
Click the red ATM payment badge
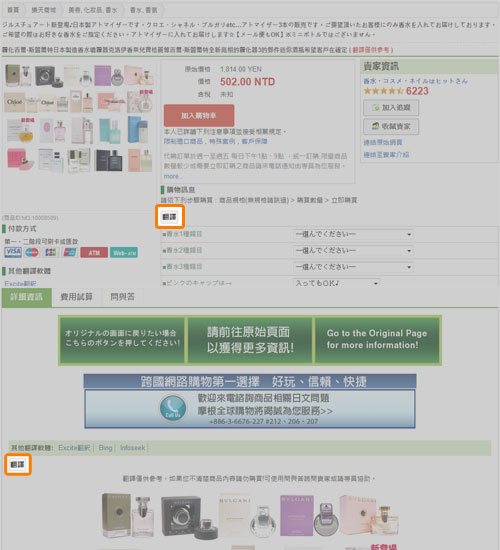[x=94, y=253]
